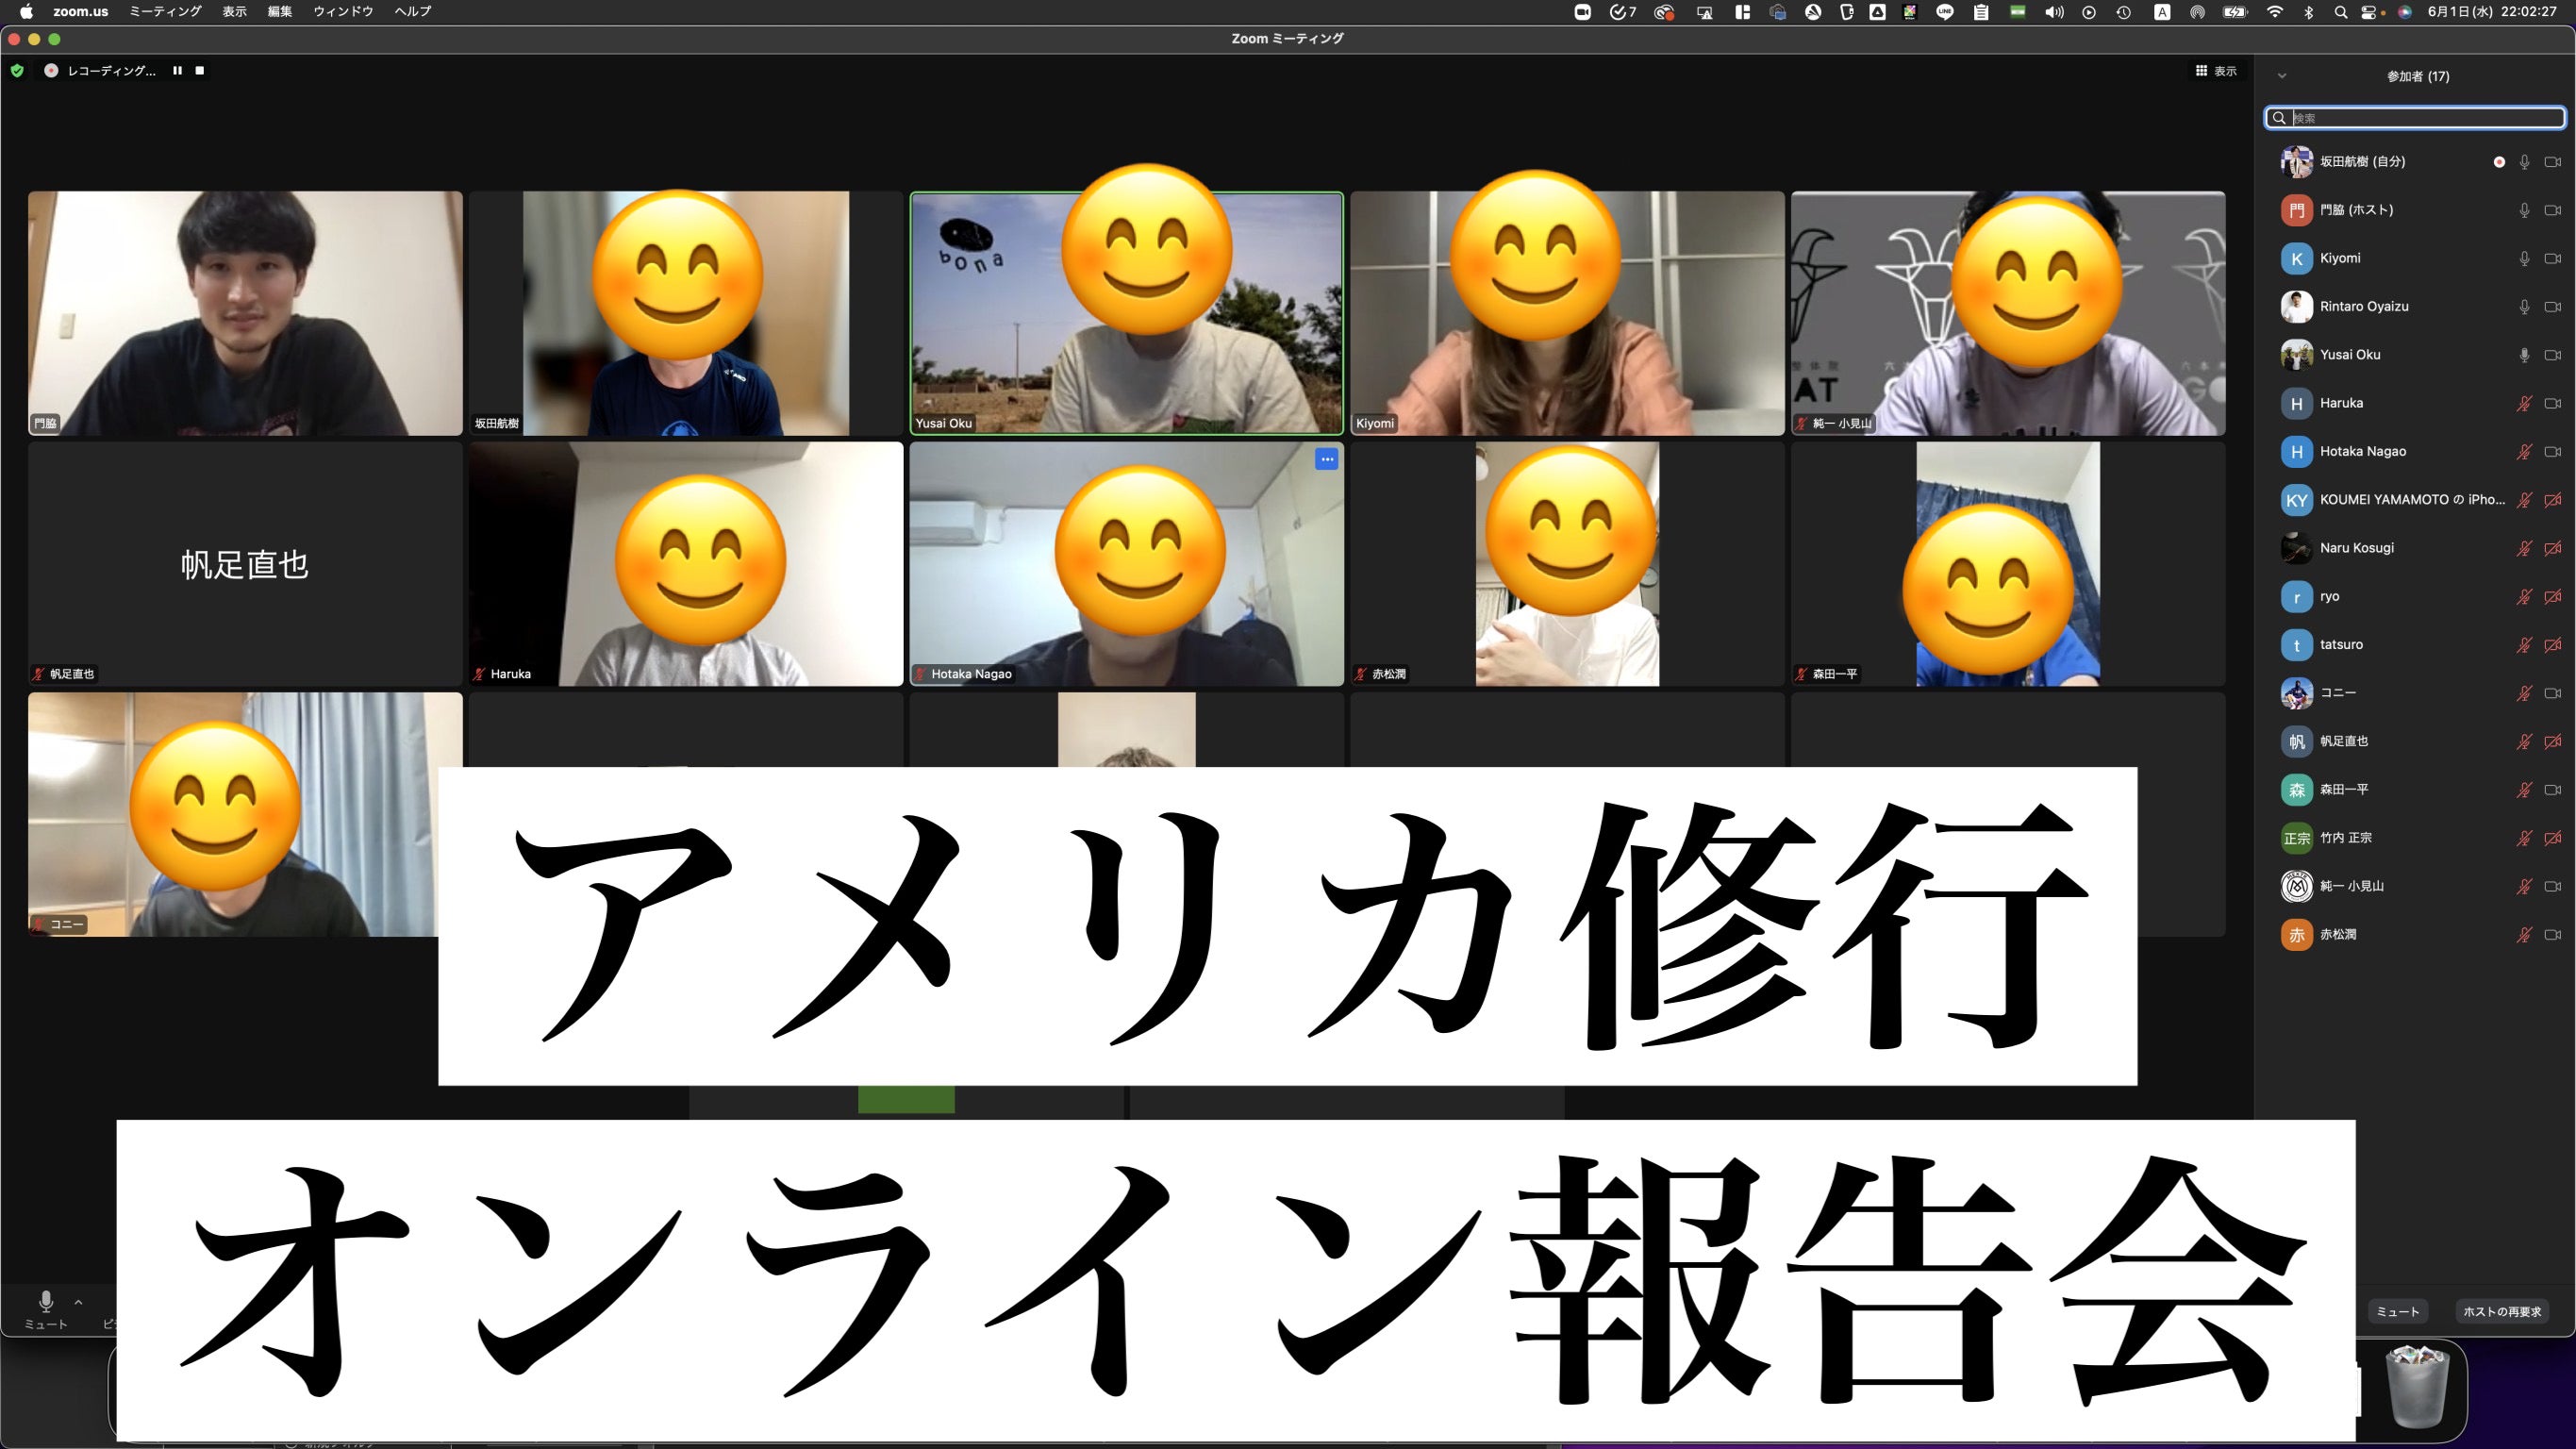Click the microphone icon next to Kiyomi

pos(2524,258)
